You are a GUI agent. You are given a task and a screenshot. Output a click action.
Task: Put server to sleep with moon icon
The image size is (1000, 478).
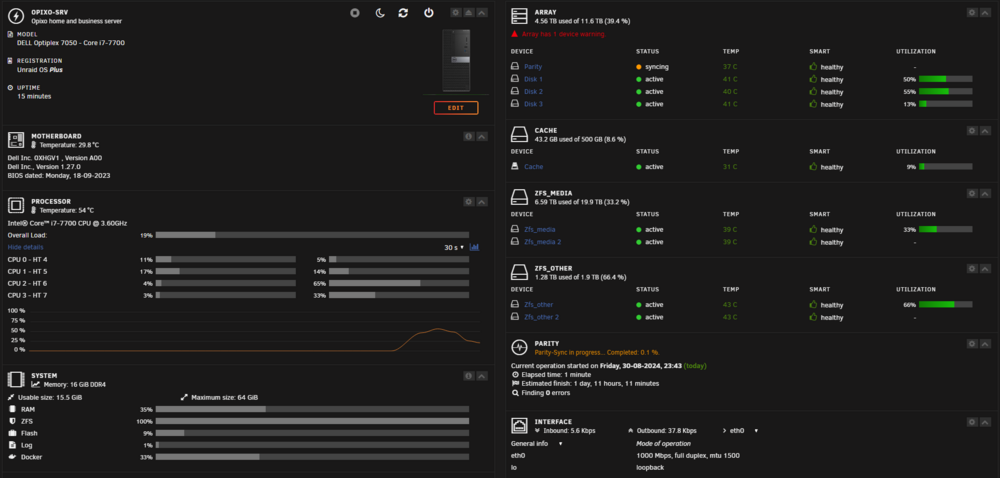(x=380, y=13)
